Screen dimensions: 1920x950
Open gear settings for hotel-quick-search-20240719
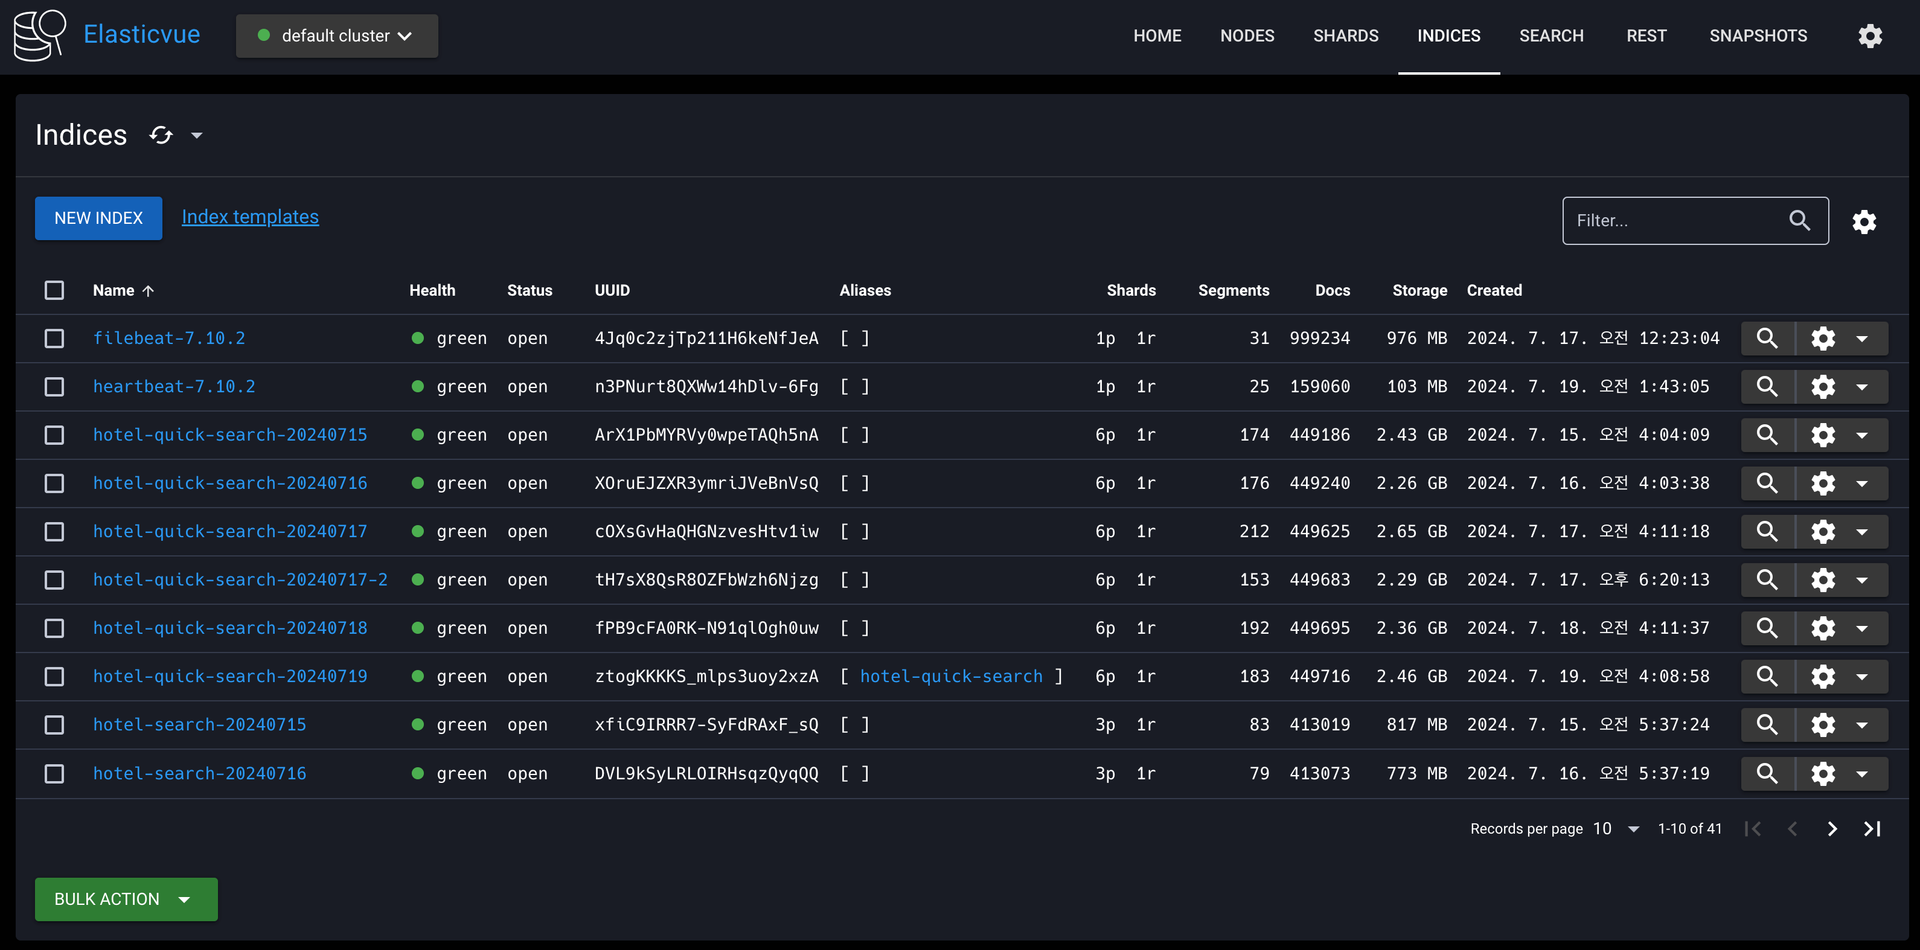pos(1823,676)
